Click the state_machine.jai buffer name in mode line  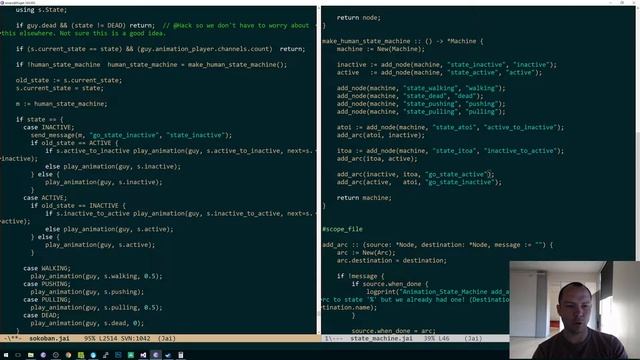[381, 338]
